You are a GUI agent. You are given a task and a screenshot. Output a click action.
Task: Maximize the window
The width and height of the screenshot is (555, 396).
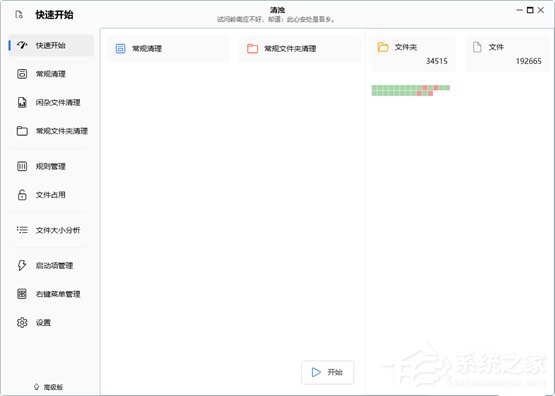[530, 10]
